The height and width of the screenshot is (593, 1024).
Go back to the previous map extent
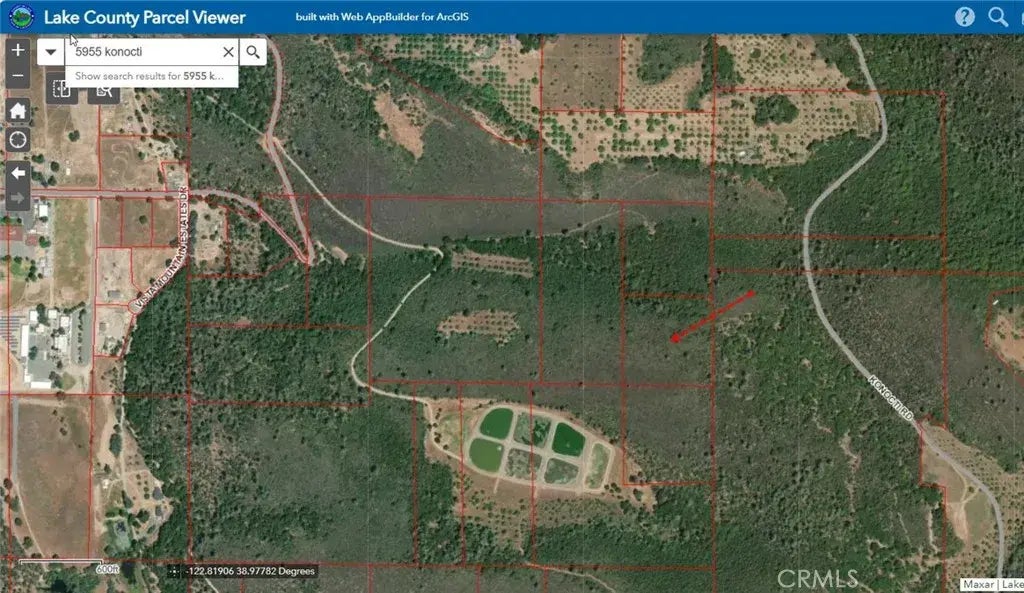18,173
